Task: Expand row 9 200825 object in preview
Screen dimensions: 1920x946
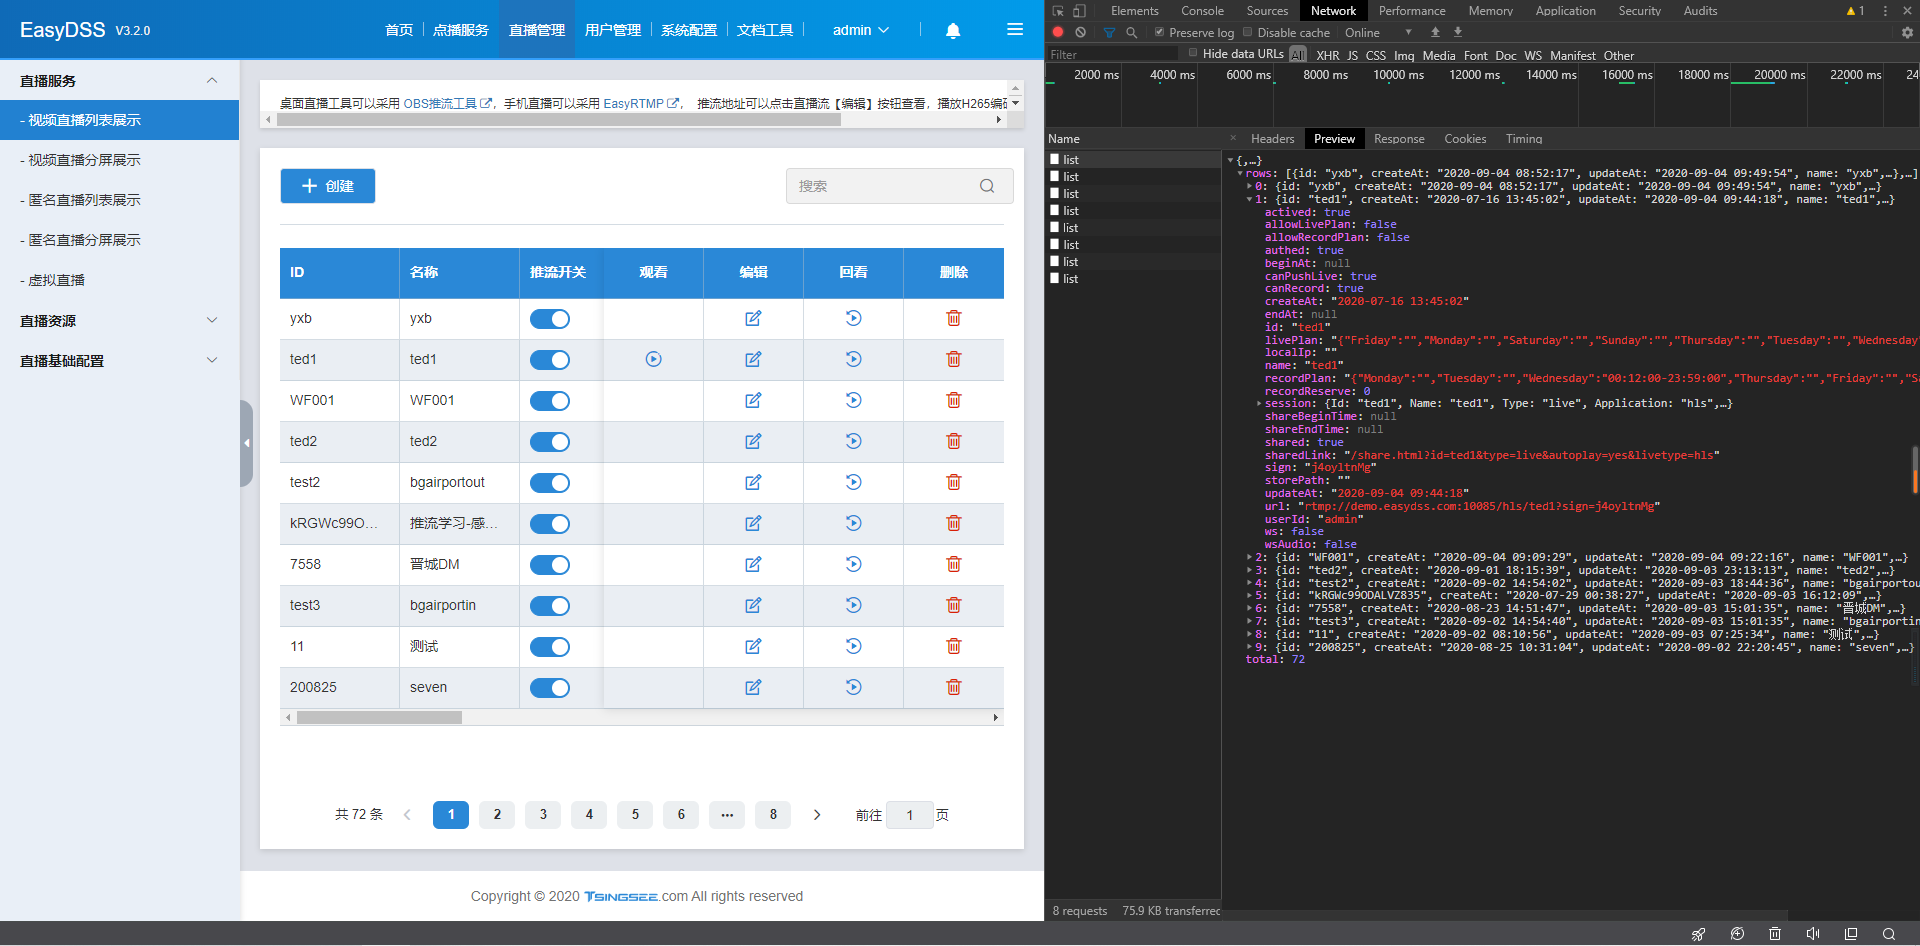Action: (x=1249, y=648)
